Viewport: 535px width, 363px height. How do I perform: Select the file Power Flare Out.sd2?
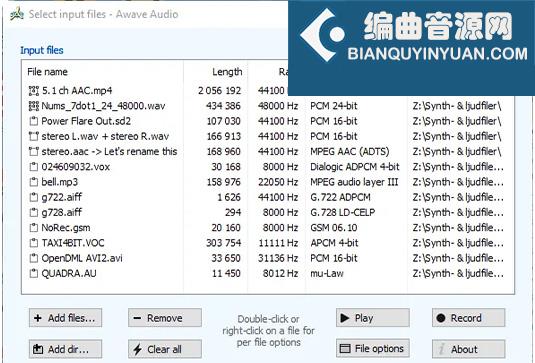86,121
